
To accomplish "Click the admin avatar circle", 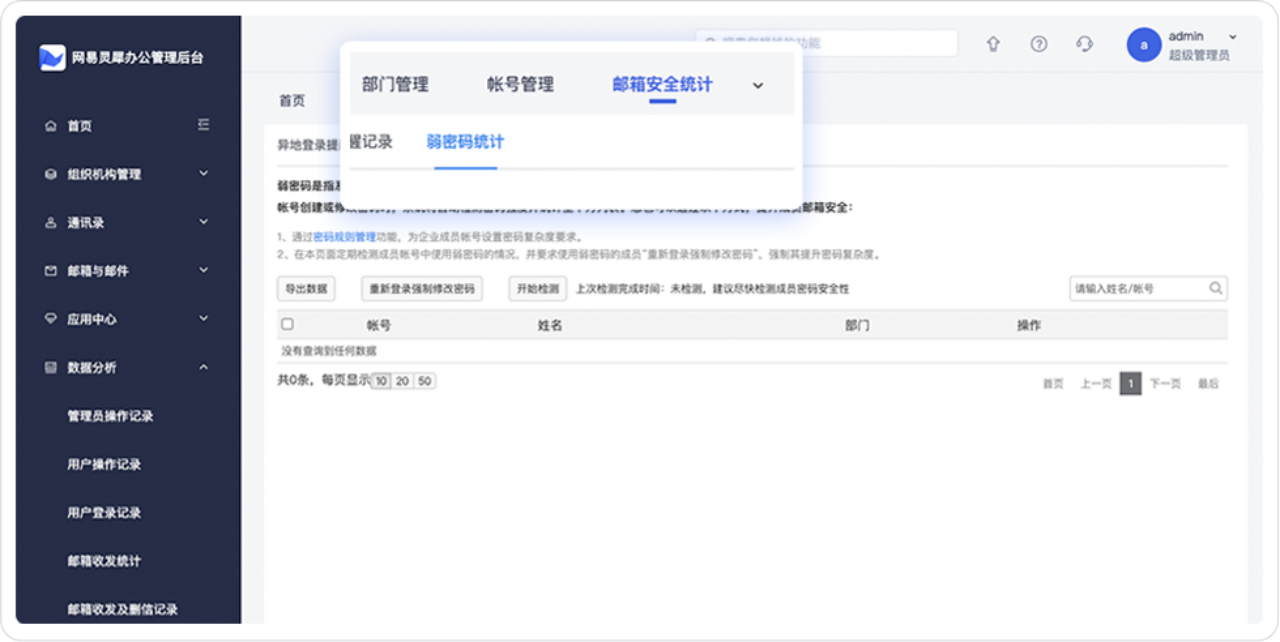I will (x=1143, y=45).
